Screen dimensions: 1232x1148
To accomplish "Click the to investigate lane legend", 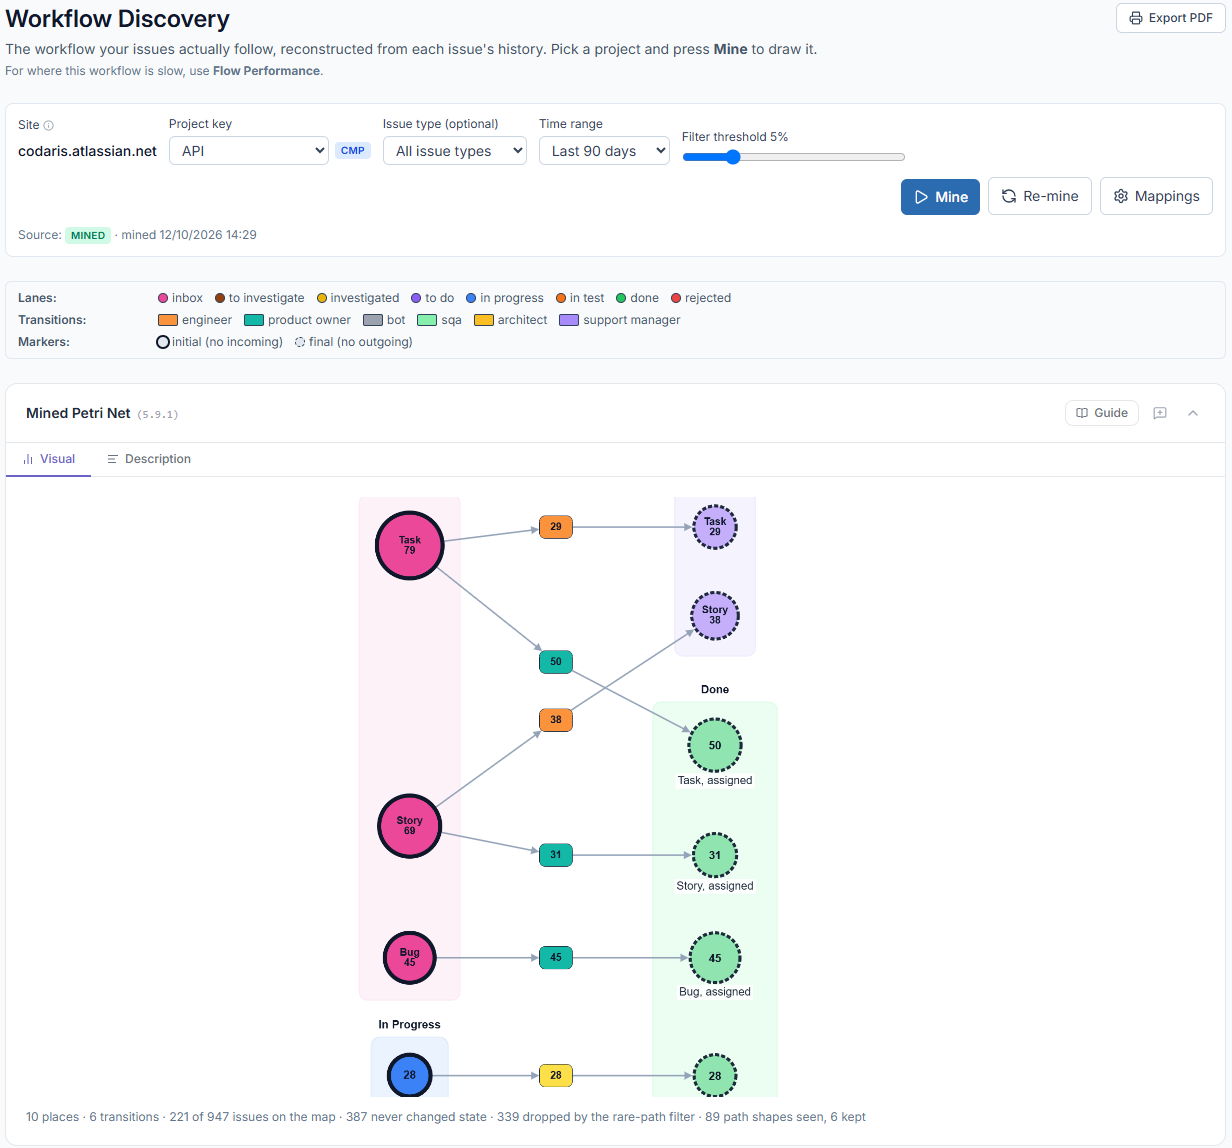I will coord(259,298).
